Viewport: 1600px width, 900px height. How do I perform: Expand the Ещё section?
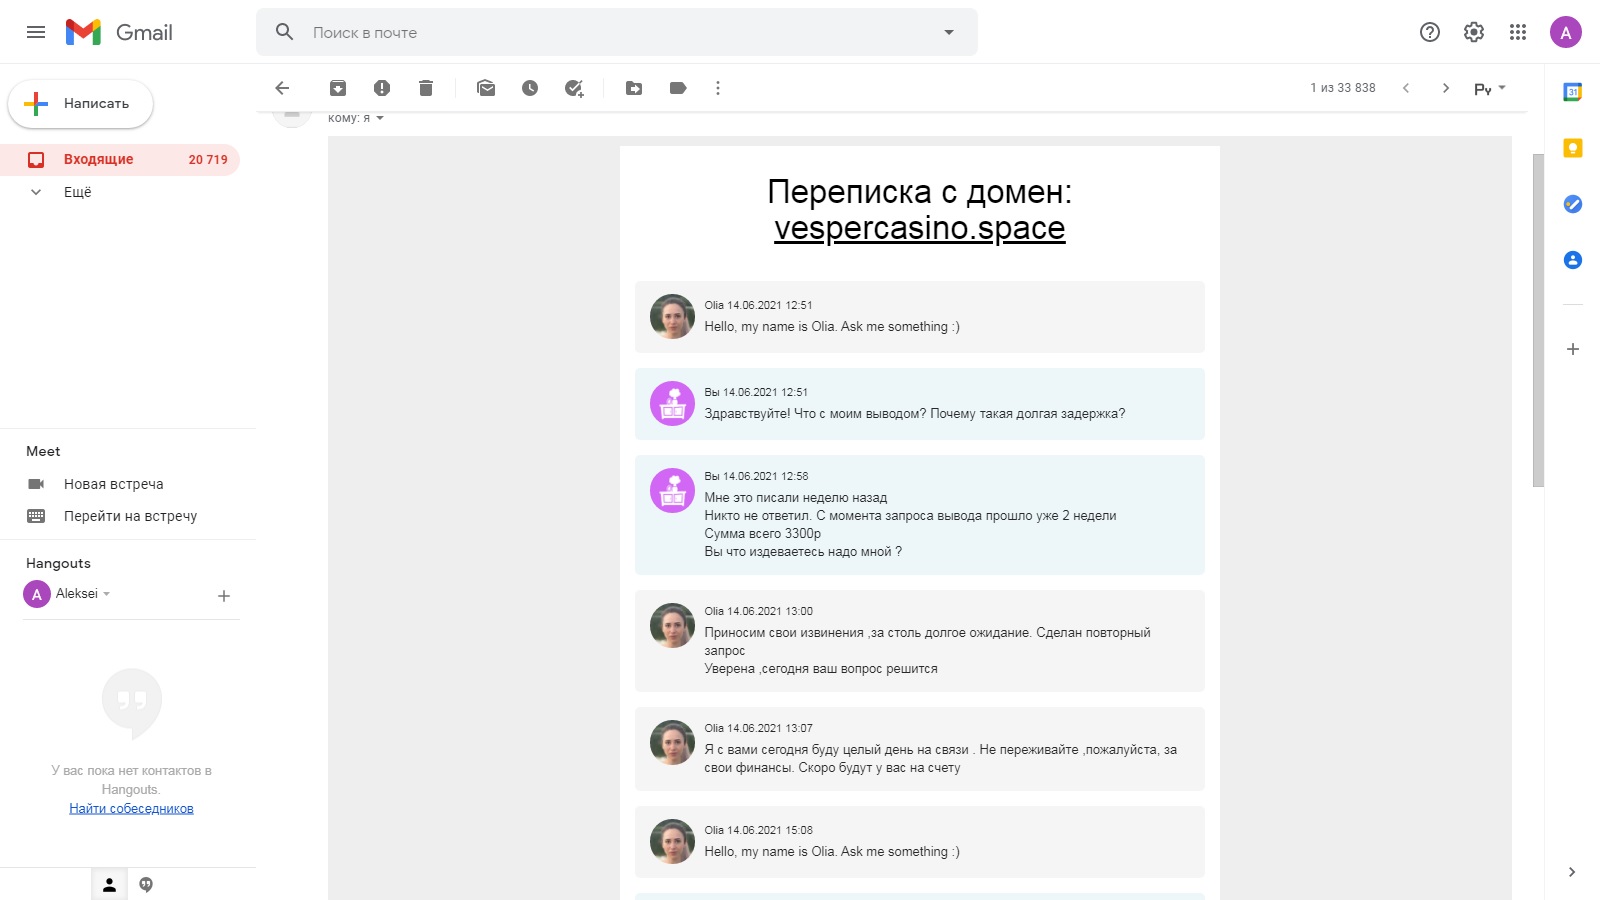[77, 192]
